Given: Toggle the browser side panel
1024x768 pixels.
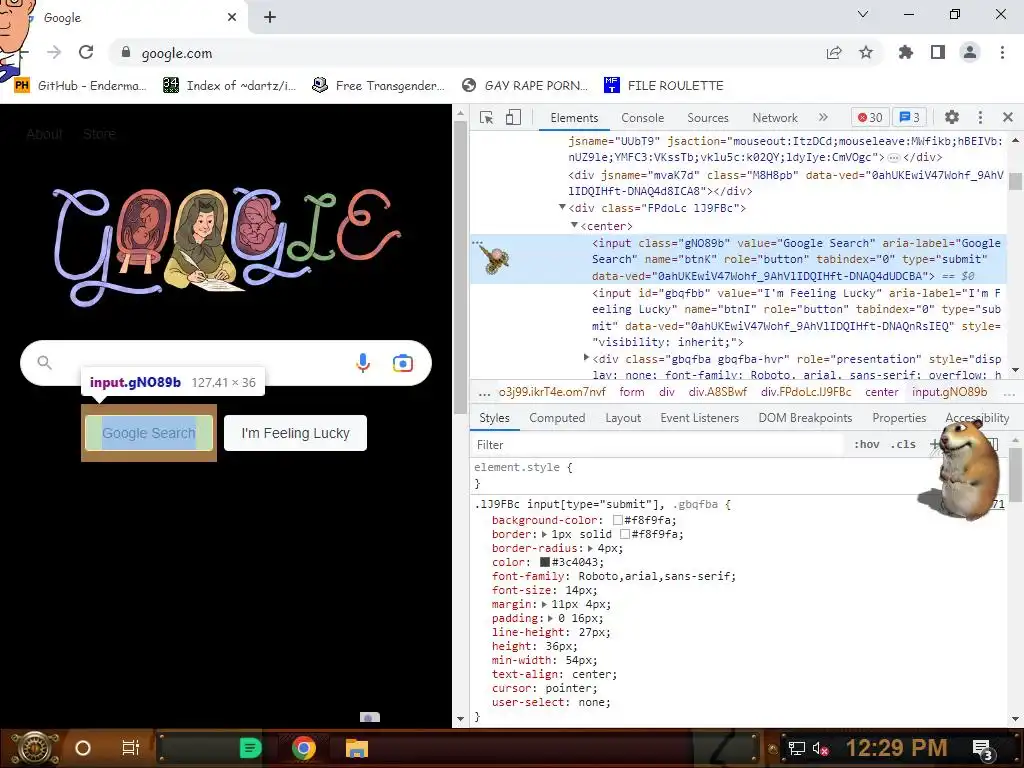Looking at the screenshot, I should (x=938, y=52).
